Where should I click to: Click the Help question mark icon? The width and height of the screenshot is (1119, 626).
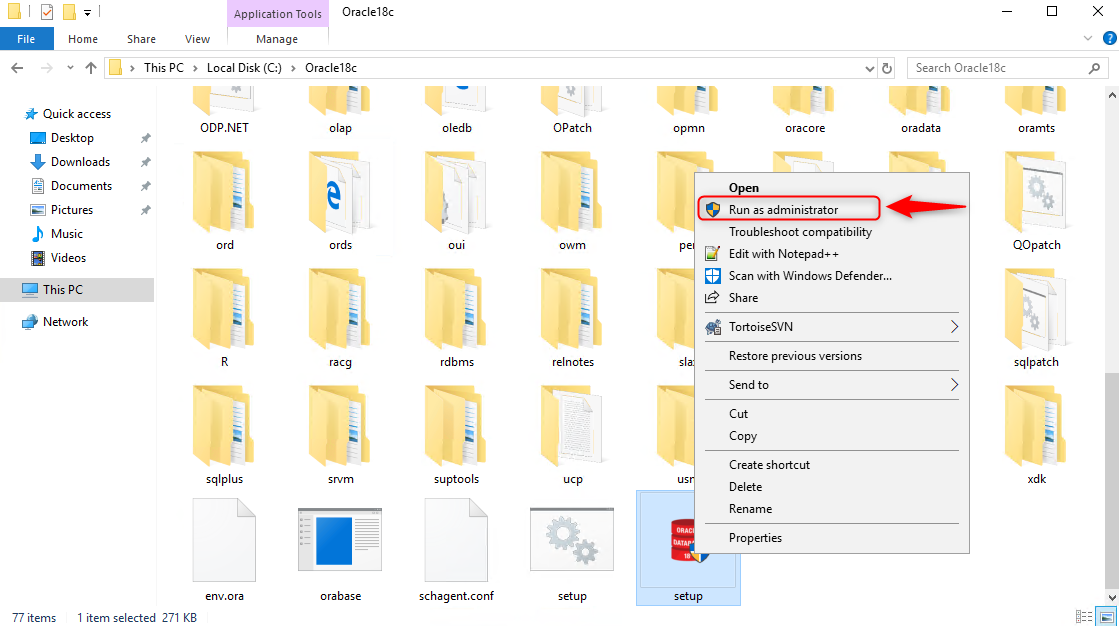1109,39
